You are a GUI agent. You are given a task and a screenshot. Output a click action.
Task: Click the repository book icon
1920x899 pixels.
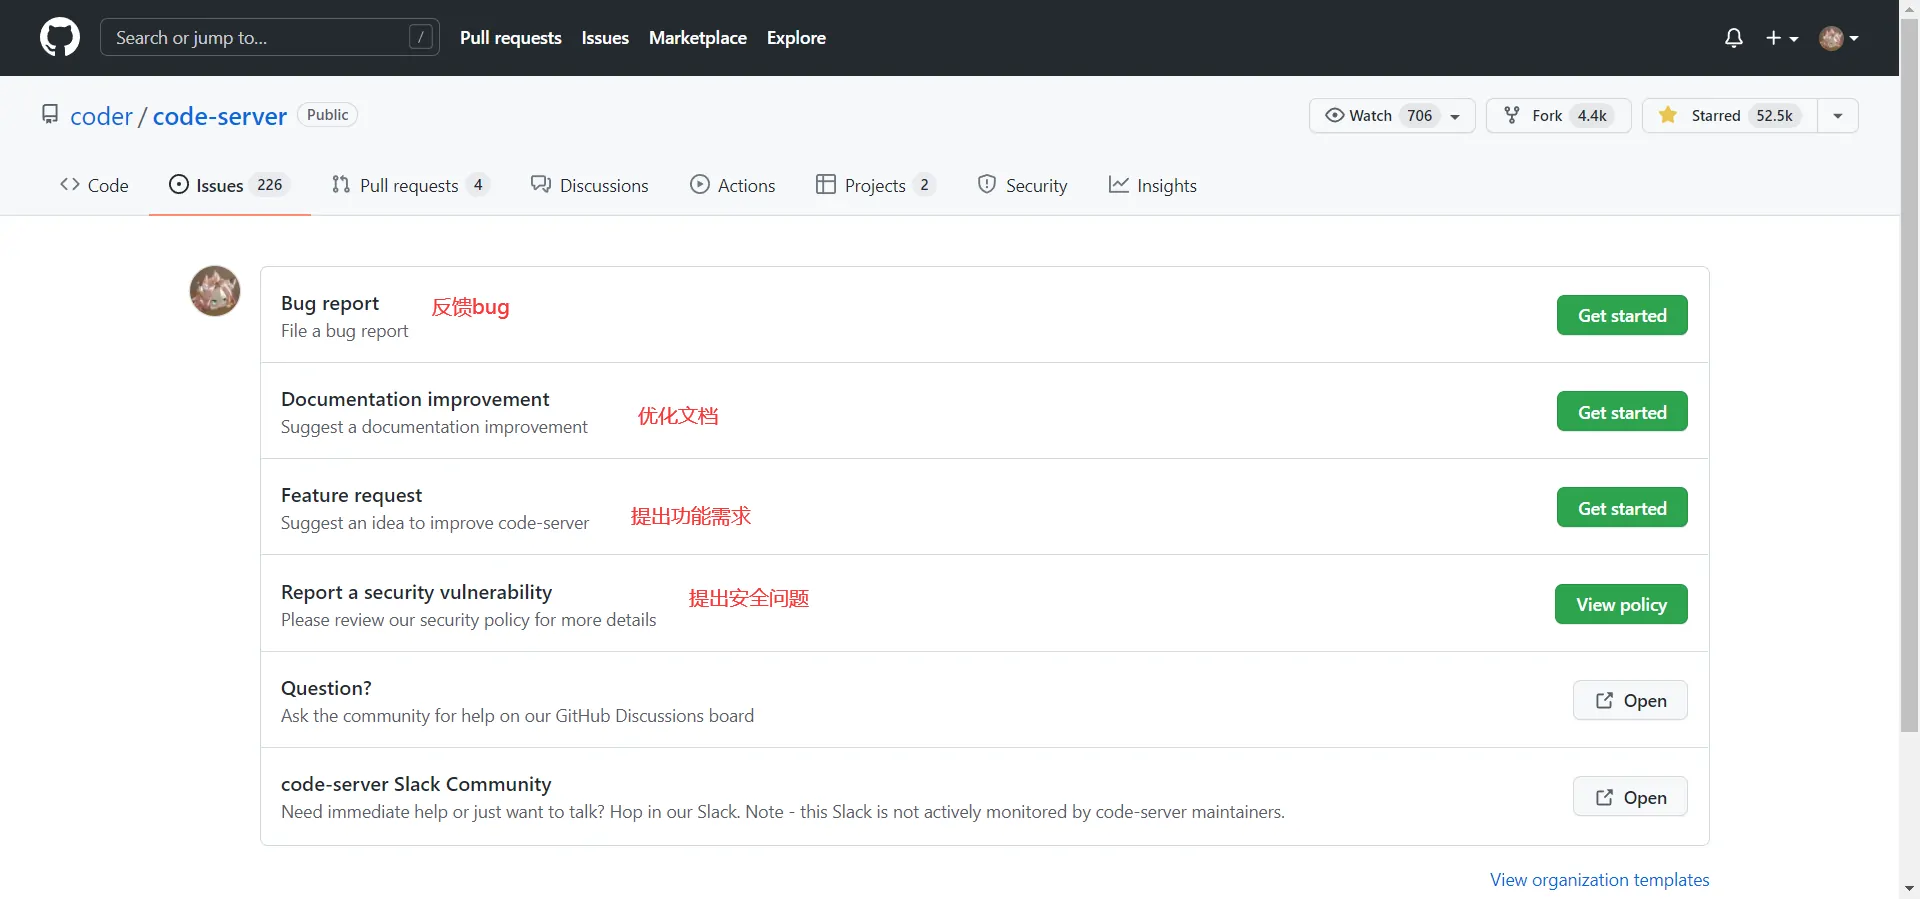(50, 115)
